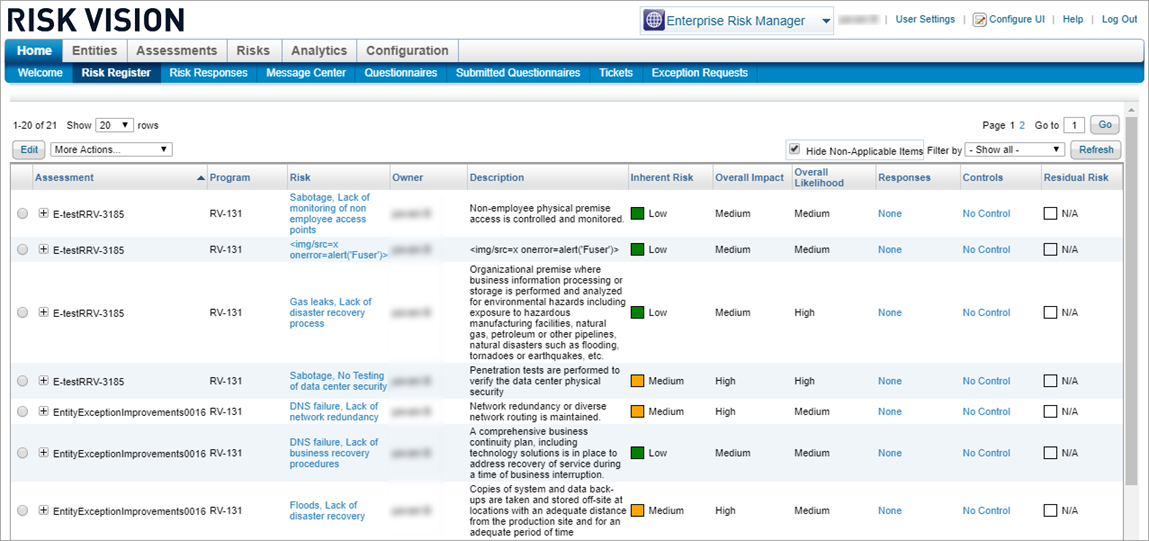
Task: Select radio button for DNS failure network redundancy row
Action: click(23, 411)
